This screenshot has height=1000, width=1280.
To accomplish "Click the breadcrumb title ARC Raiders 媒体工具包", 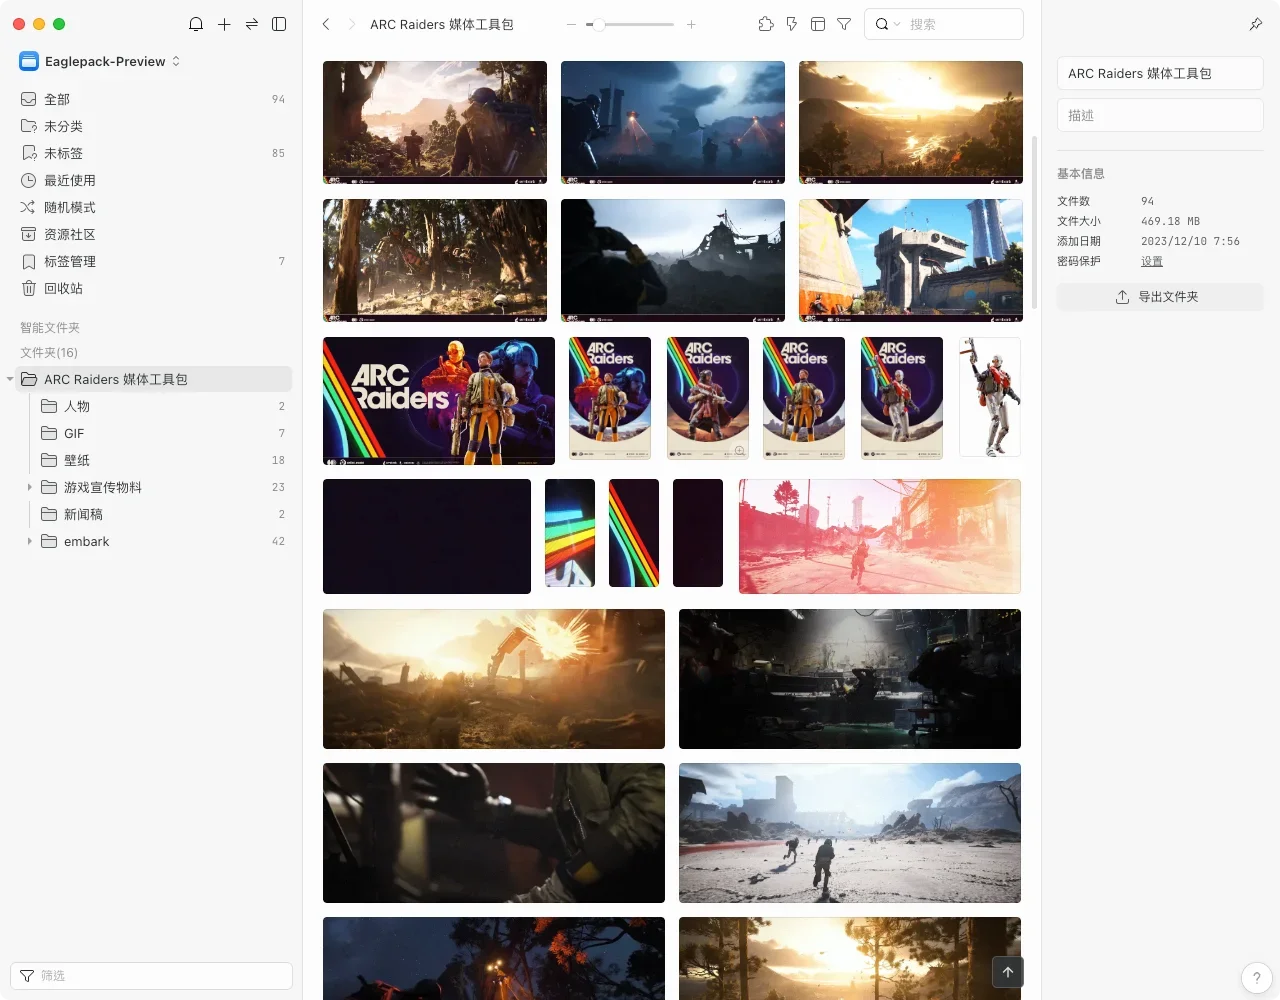I will (x=442, y=24).
